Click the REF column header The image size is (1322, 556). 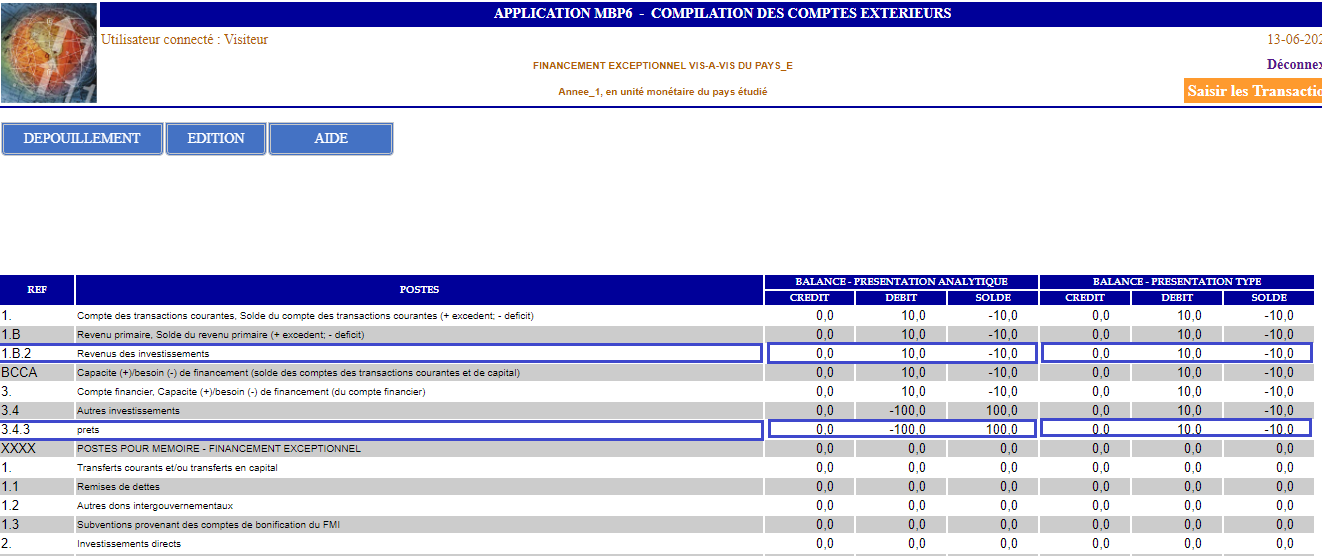click(x=37, y=290)
